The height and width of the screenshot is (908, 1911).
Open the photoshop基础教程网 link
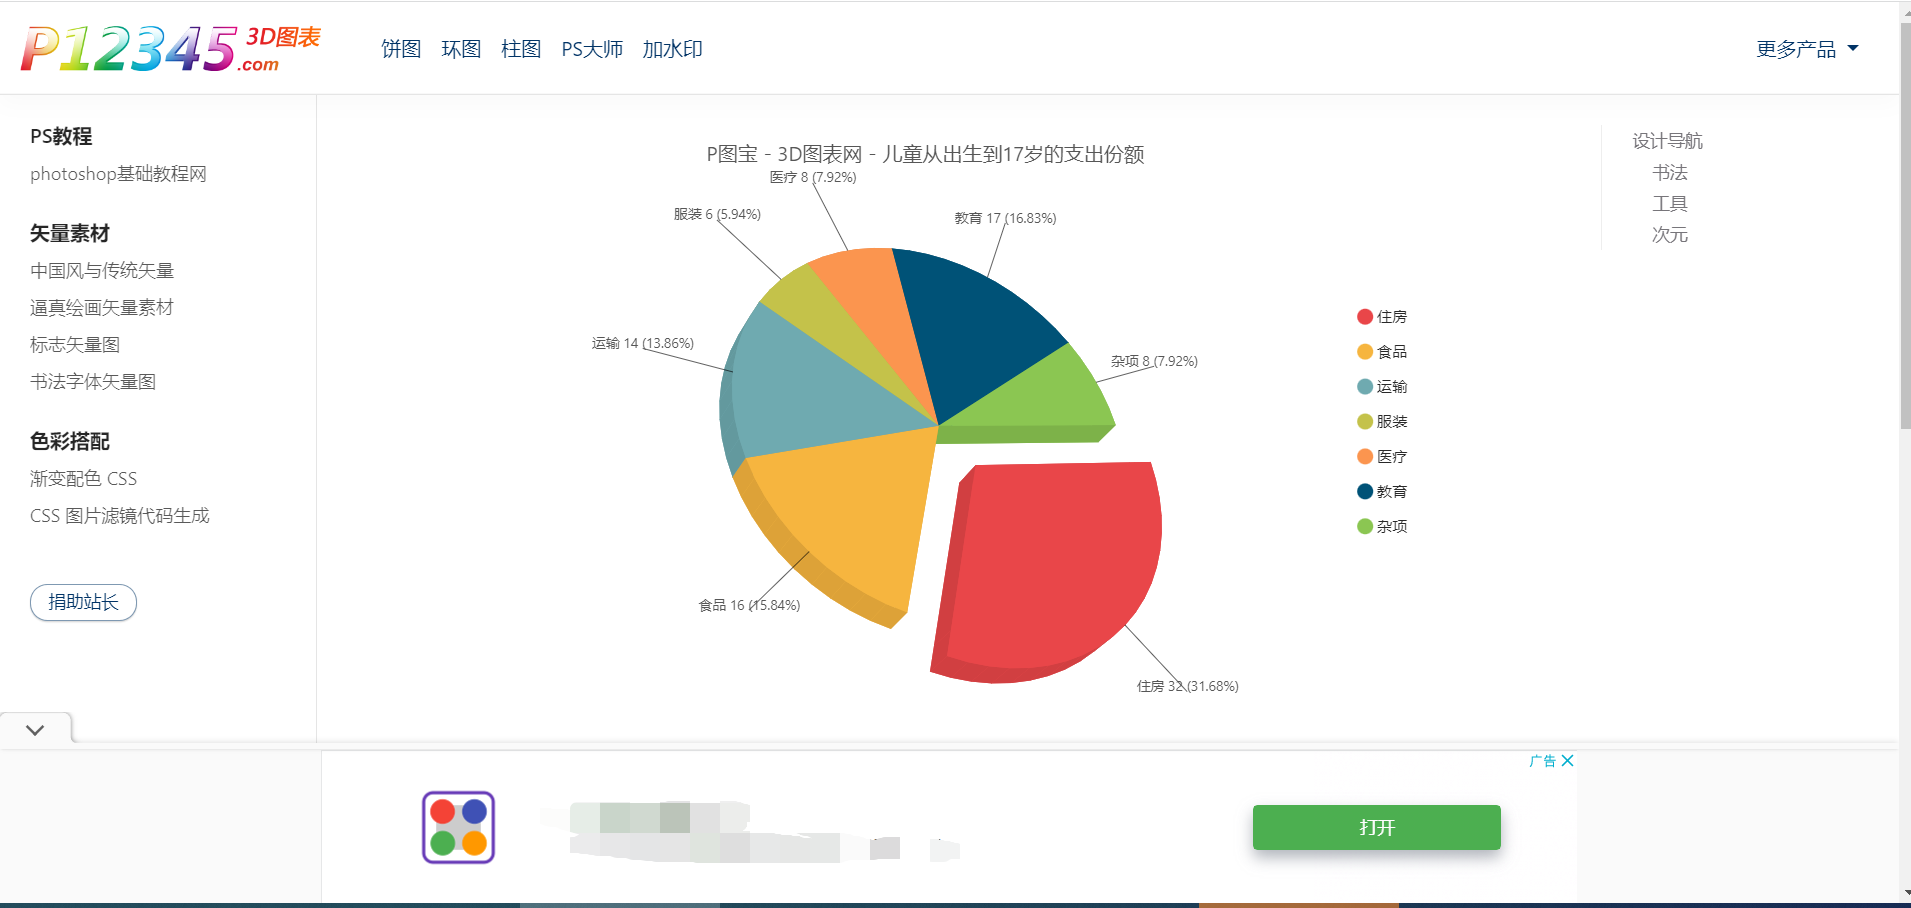coord(118,174)
